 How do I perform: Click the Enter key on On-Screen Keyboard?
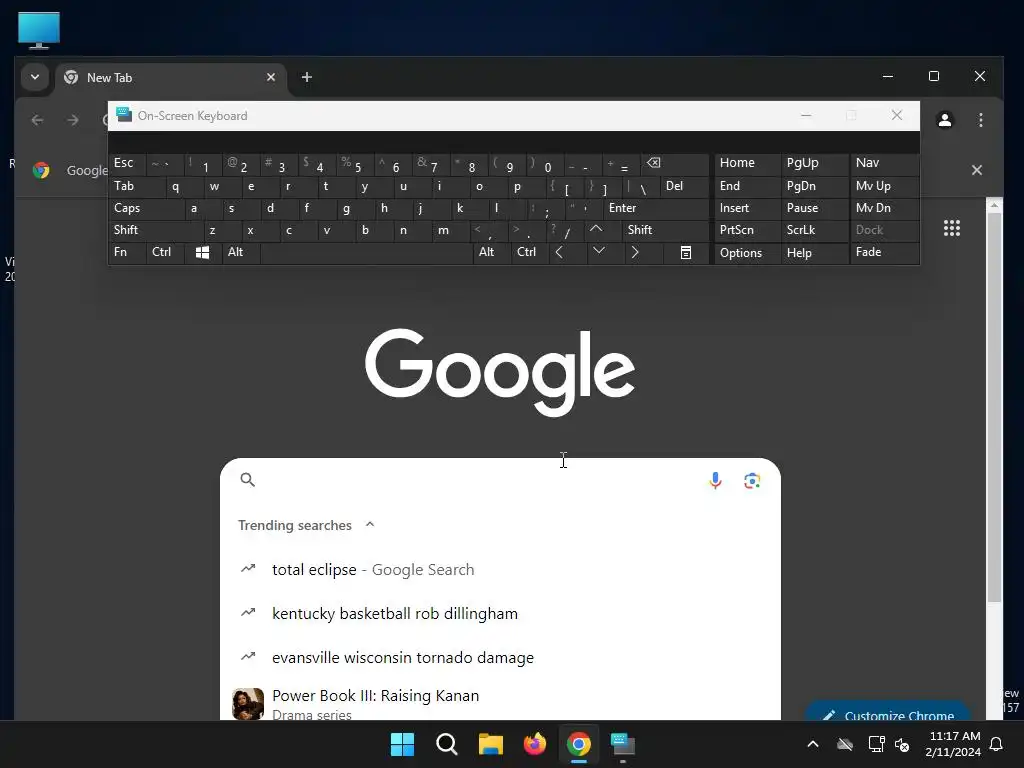coord(655,208)
